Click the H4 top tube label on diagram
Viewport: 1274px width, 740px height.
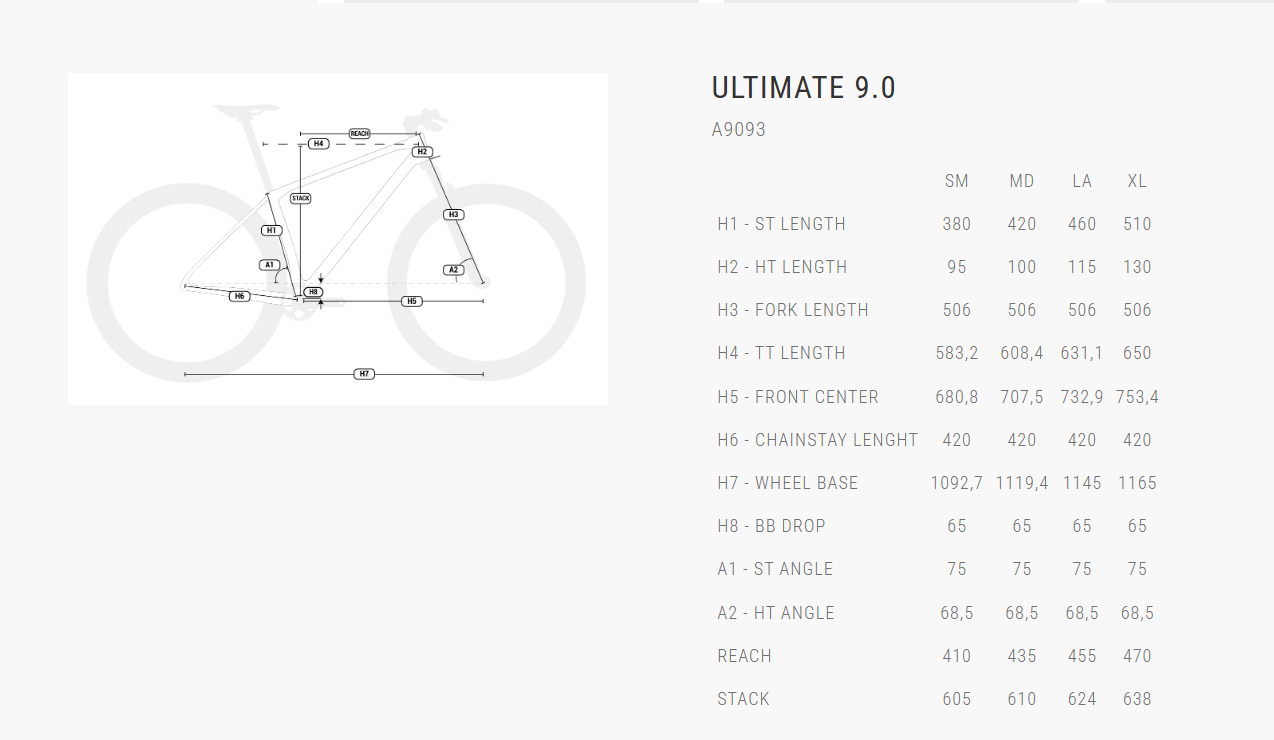pos(318,144)
